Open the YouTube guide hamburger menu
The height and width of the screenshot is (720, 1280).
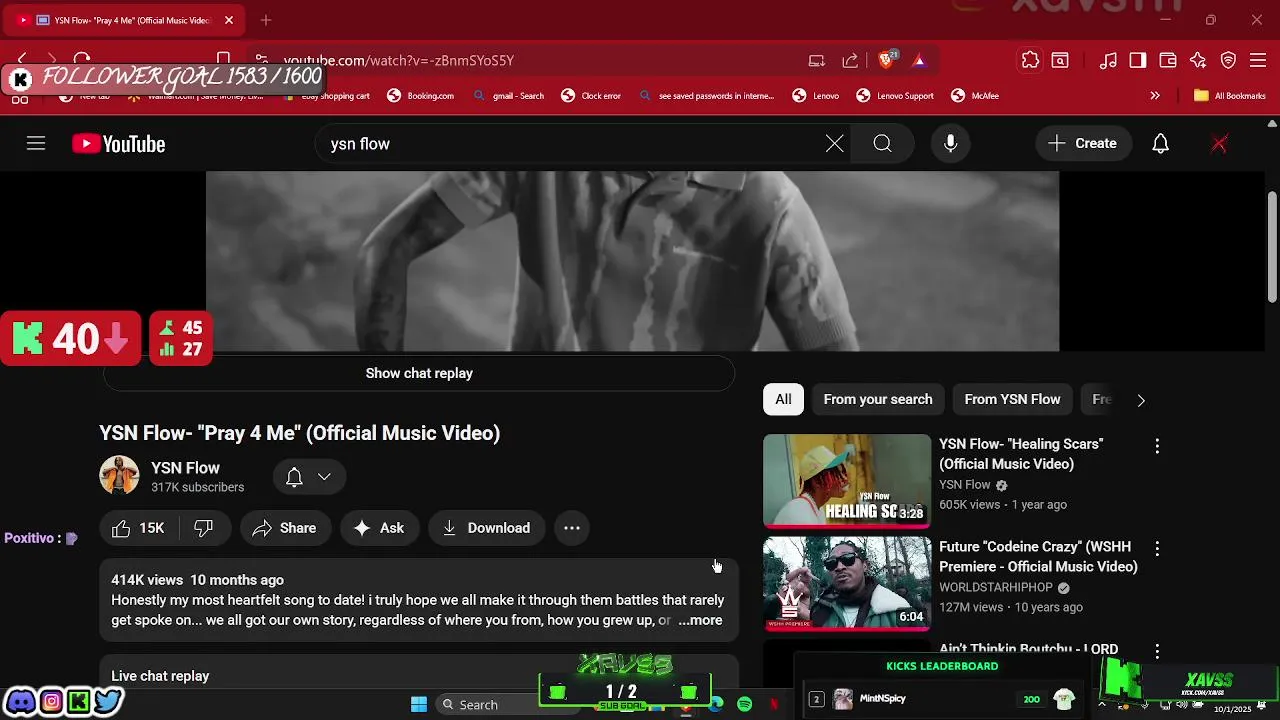36,144
